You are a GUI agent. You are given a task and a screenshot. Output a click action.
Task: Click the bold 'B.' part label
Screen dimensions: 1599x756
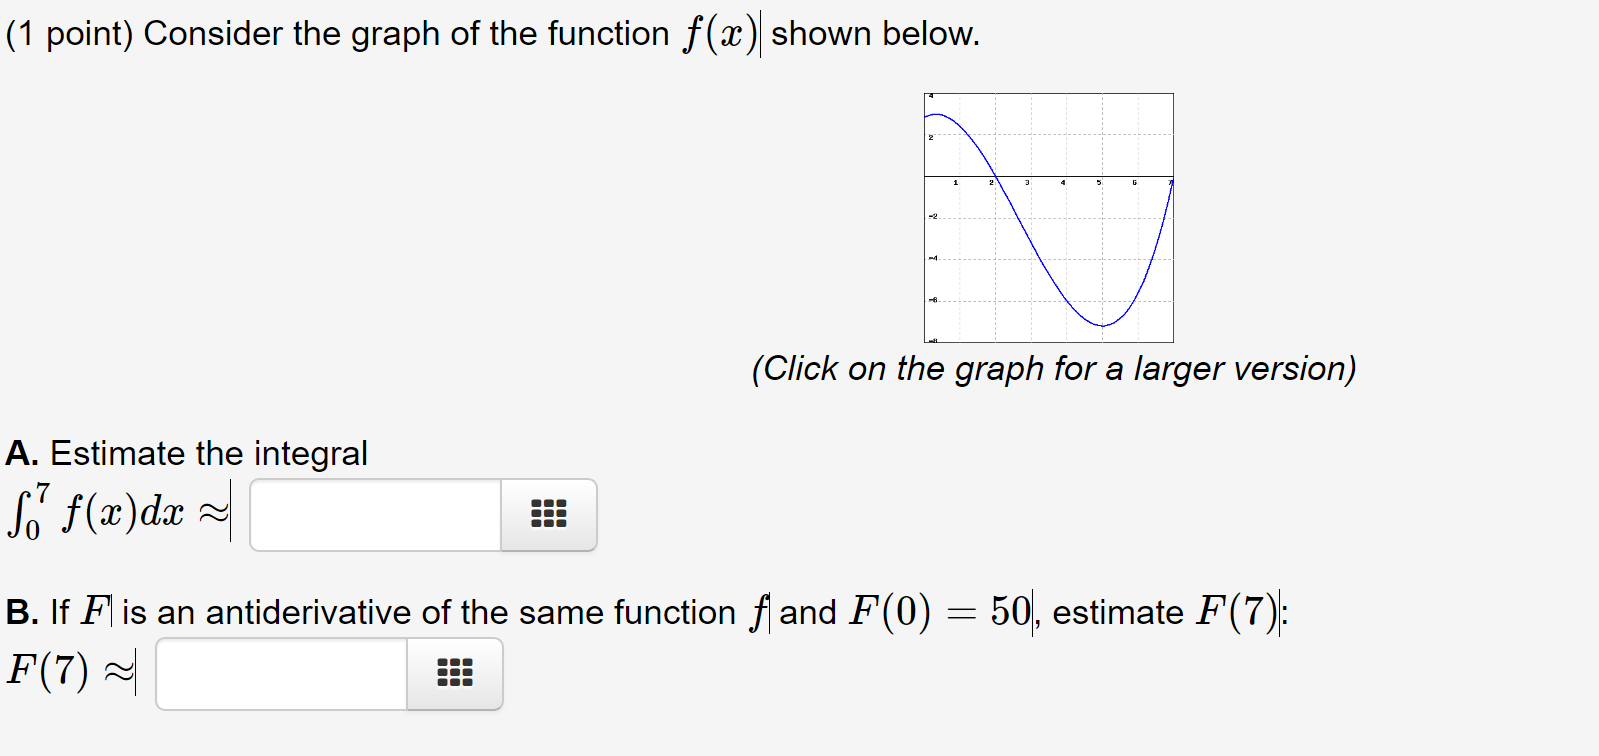22,612
